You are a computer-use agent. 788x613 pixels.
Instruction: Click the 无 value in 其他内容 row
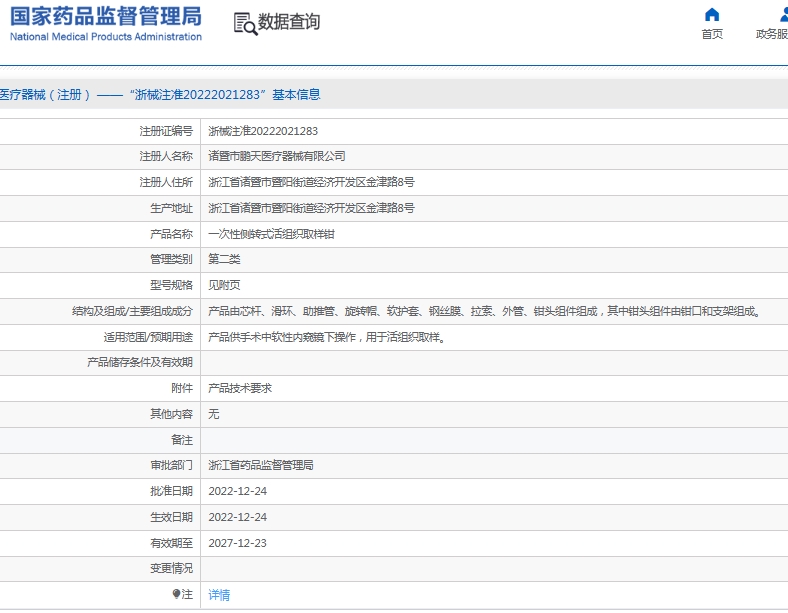(x=214, y=414)
